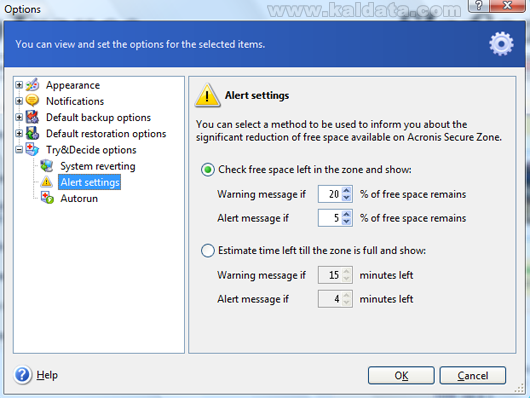The height and width of the screenshot is (398, 530).
Task: Select Try&Decide options tree item
Action: coord(91,150)
